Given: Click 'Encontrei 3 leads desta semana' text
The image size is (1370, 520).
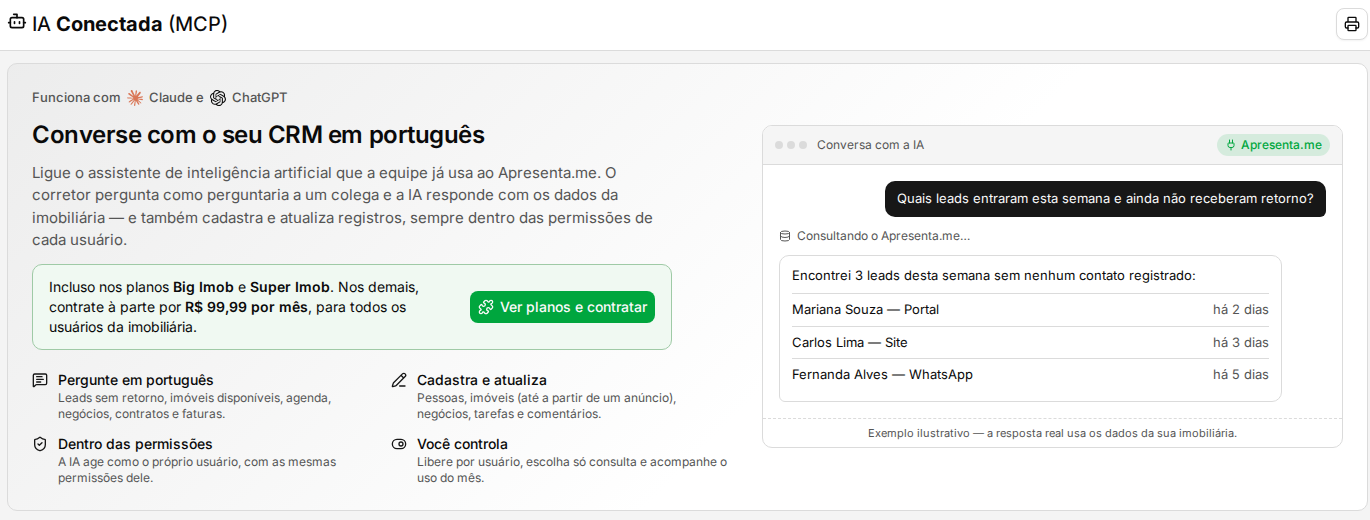Looking at the screenshot, I should [994, 275].
